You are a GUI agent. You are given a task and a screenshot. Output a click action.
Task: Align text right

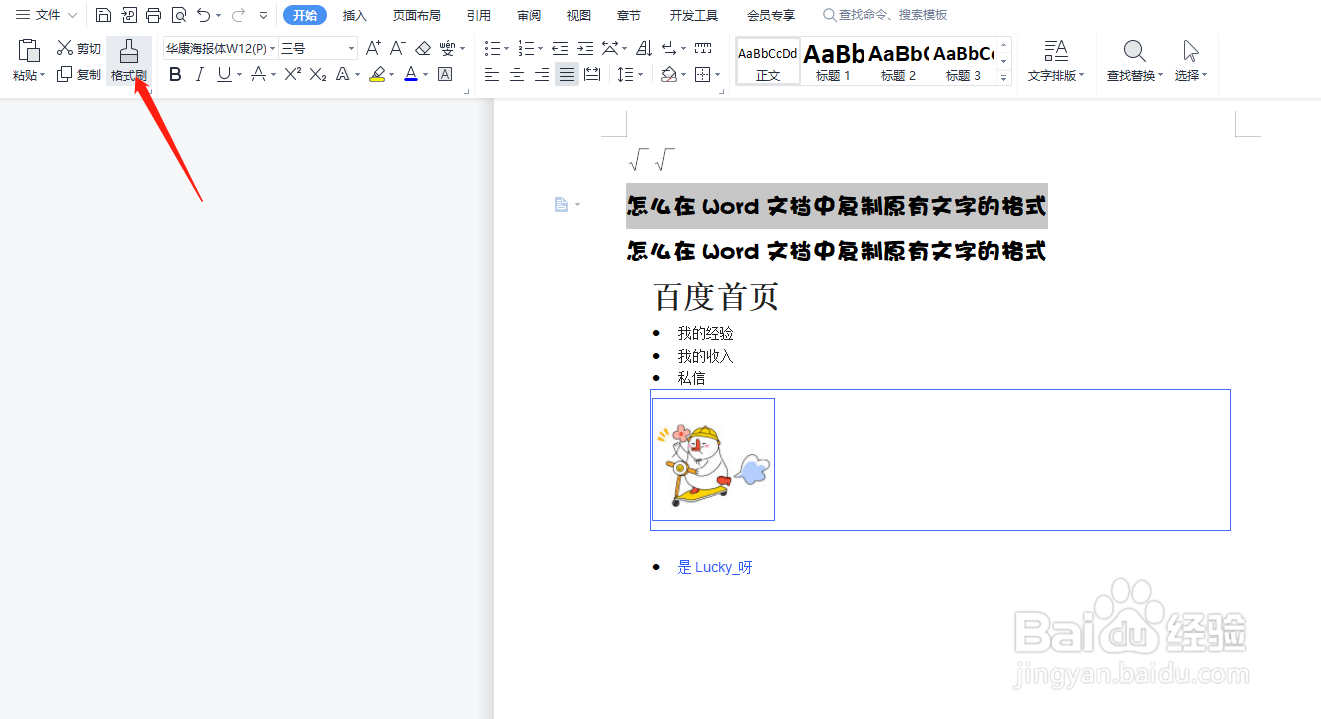click(542, 74)
